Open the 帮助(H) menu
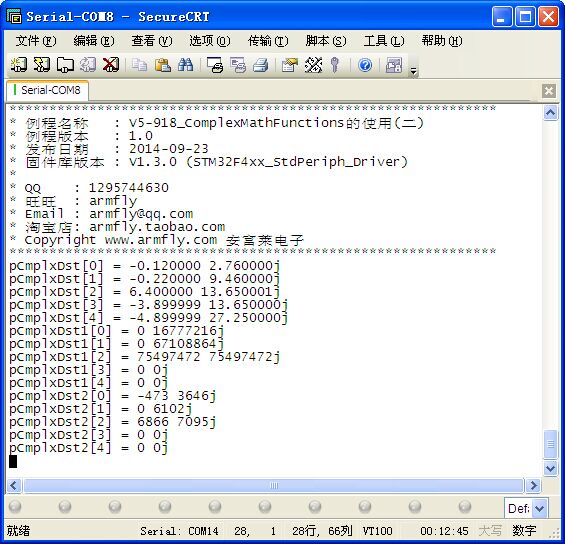This screenshot has width=565, height=544. [442, 41]
